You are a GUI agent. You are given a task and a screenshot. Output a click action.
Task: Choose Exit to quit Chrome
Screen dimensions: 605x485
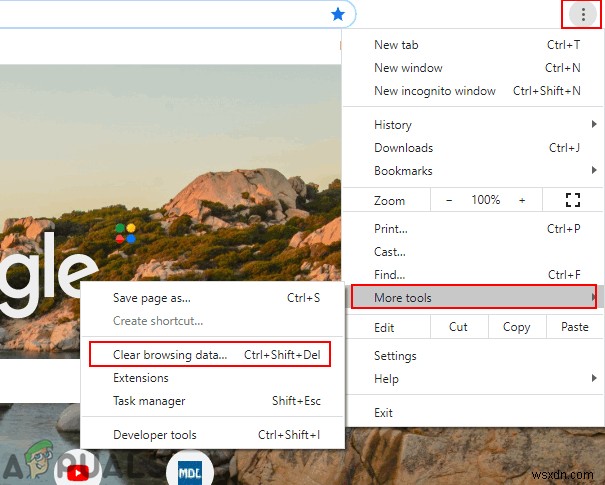pos(473,413)
